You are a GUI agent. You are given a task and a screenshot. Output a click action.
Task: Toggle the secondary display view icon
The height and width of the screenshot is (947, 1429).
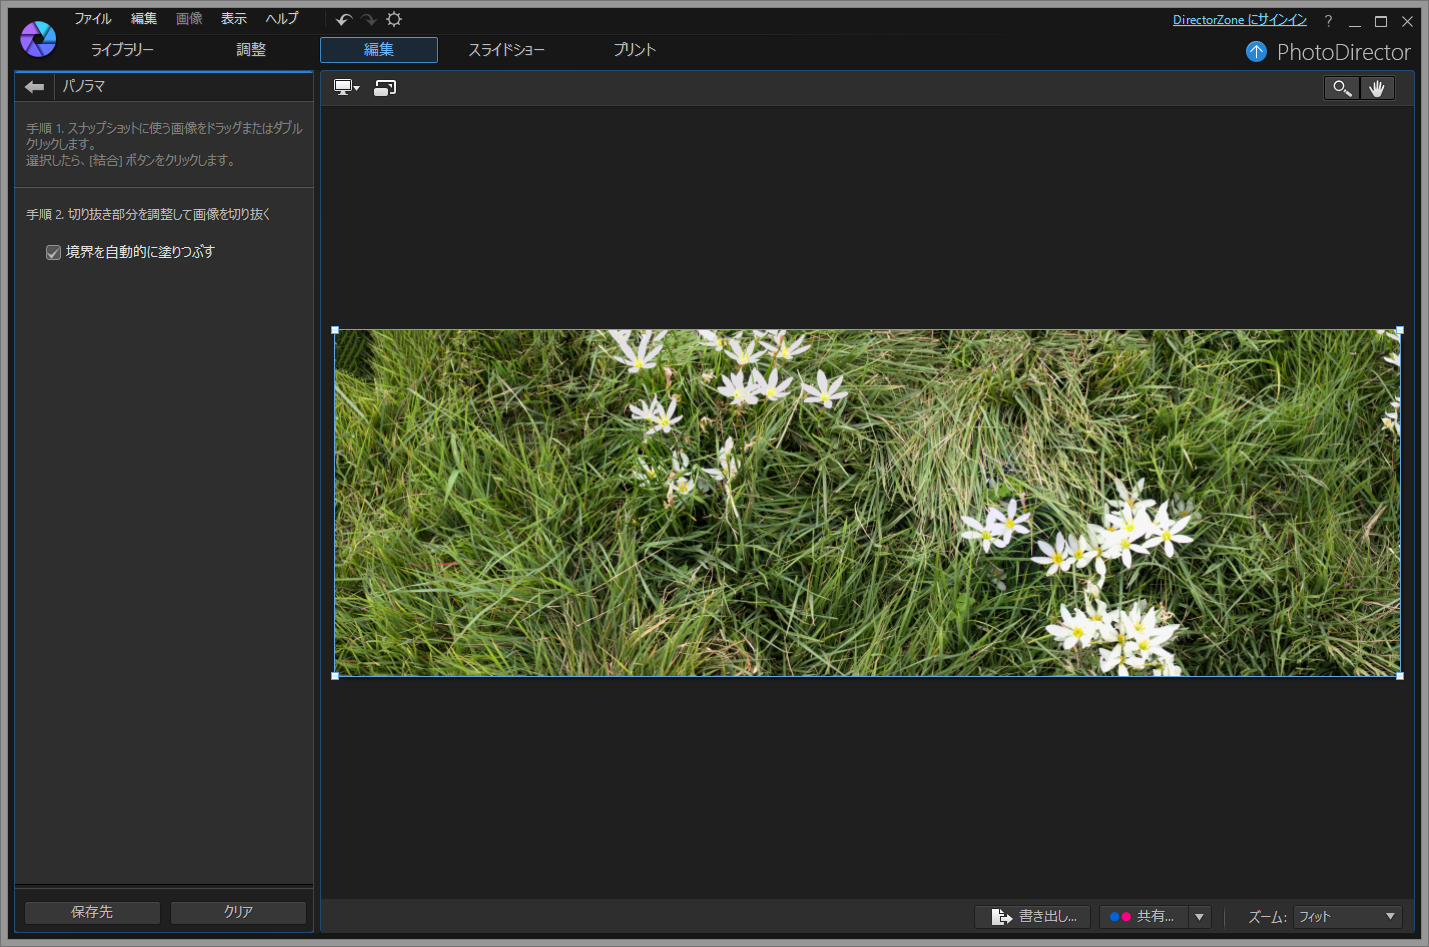point(385,88)
